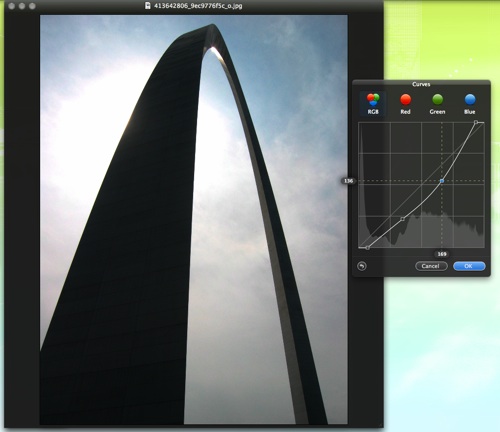Click the reset curves arrow icon

pos(362,266)
